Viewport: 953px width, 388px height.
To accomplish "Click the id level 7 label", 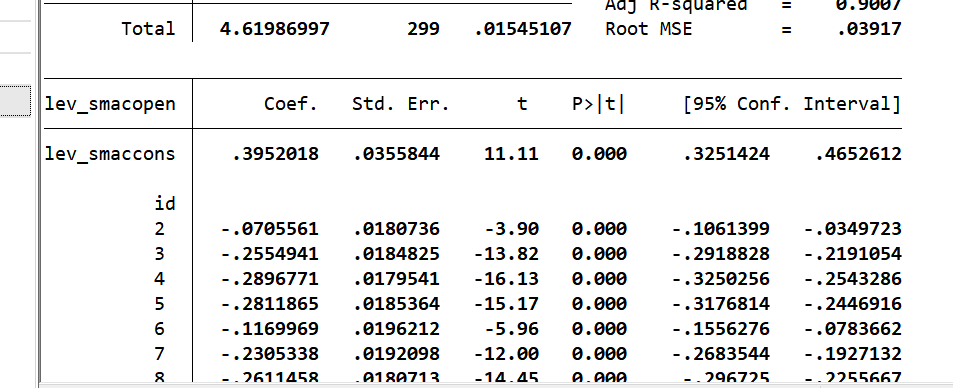I will coord(159,353).
